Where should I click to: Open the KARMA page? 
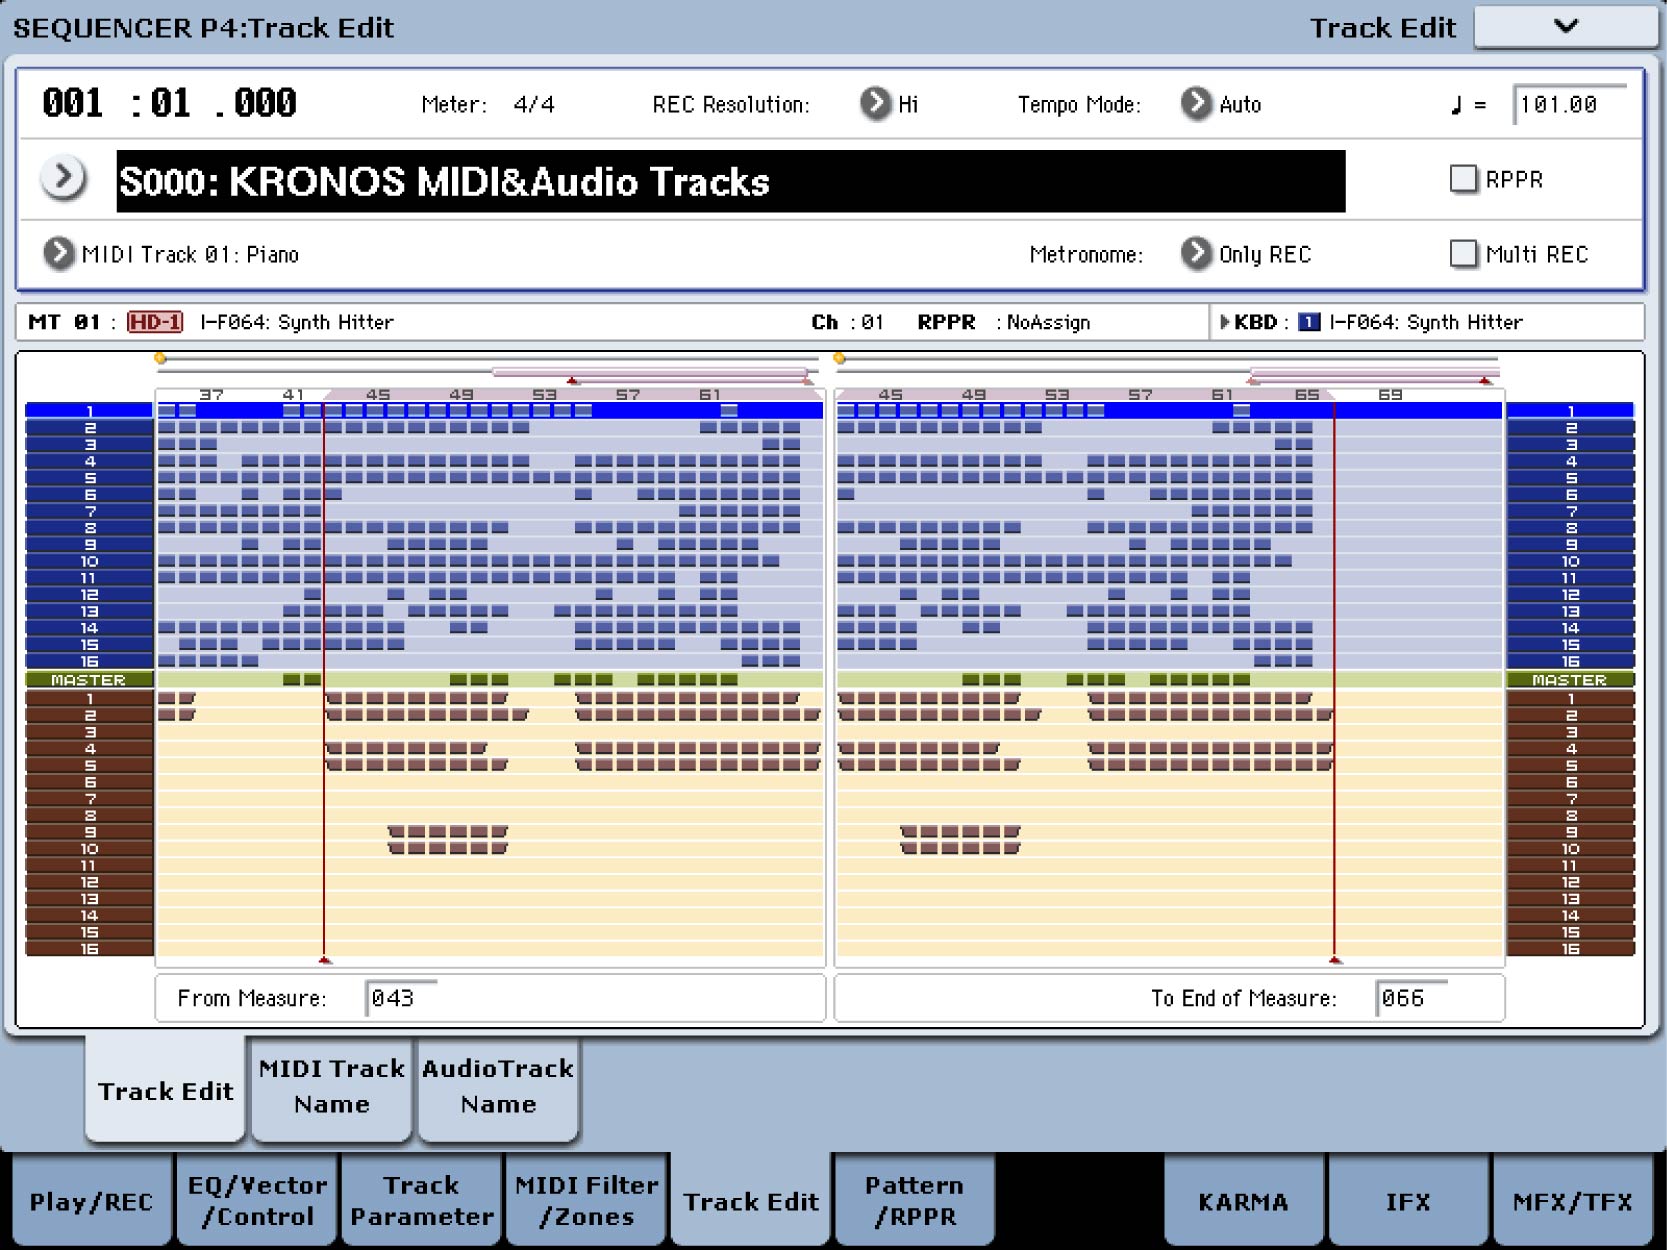tap(1244, 1201)
